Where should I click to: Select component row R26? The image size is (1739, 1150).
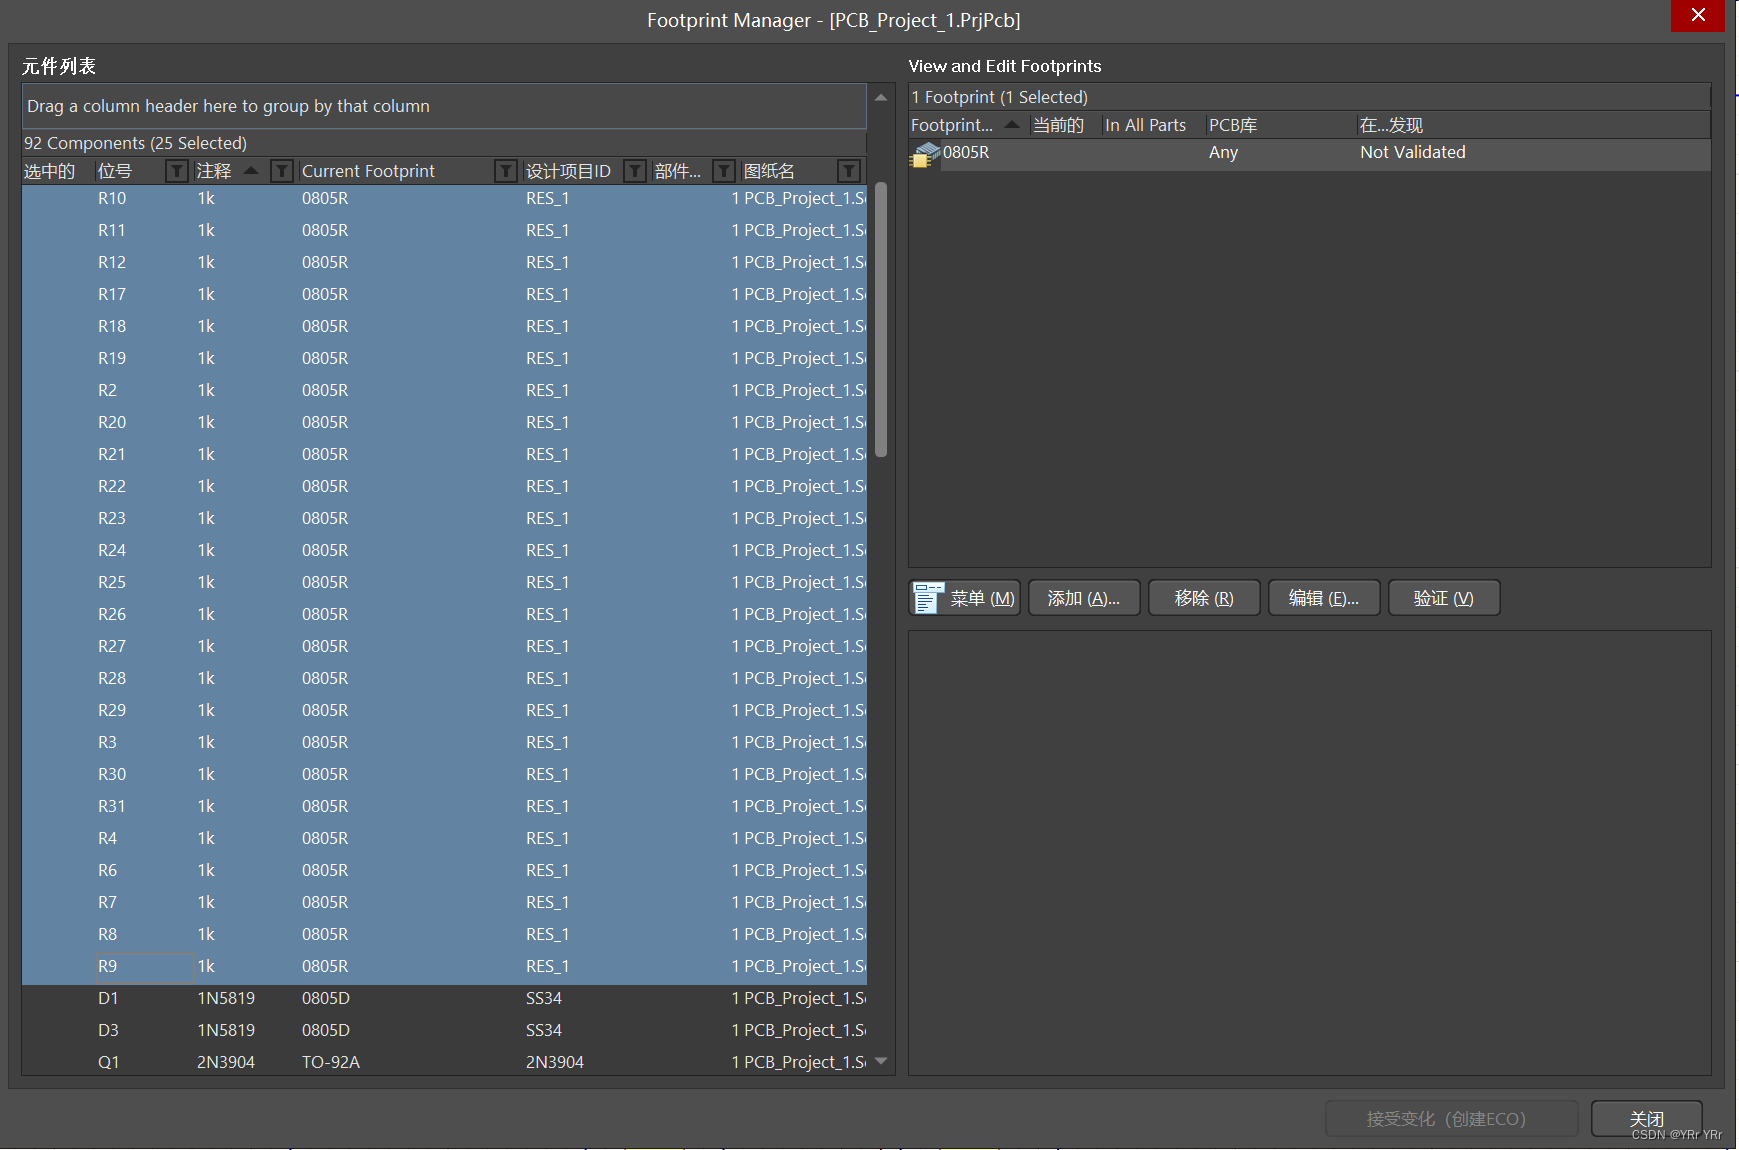click(444, 614)
